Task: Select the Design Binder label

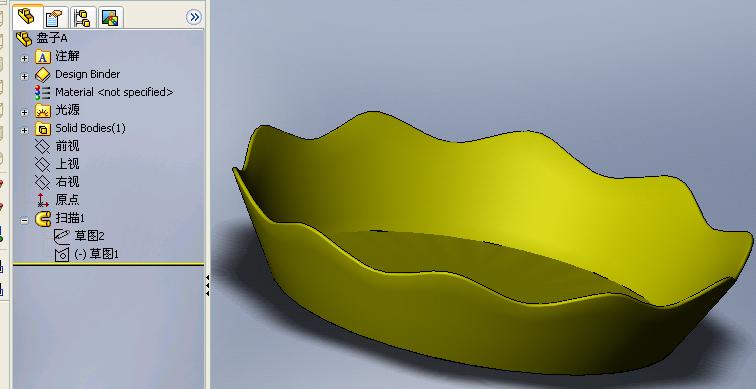Action: tap(87, 74)
